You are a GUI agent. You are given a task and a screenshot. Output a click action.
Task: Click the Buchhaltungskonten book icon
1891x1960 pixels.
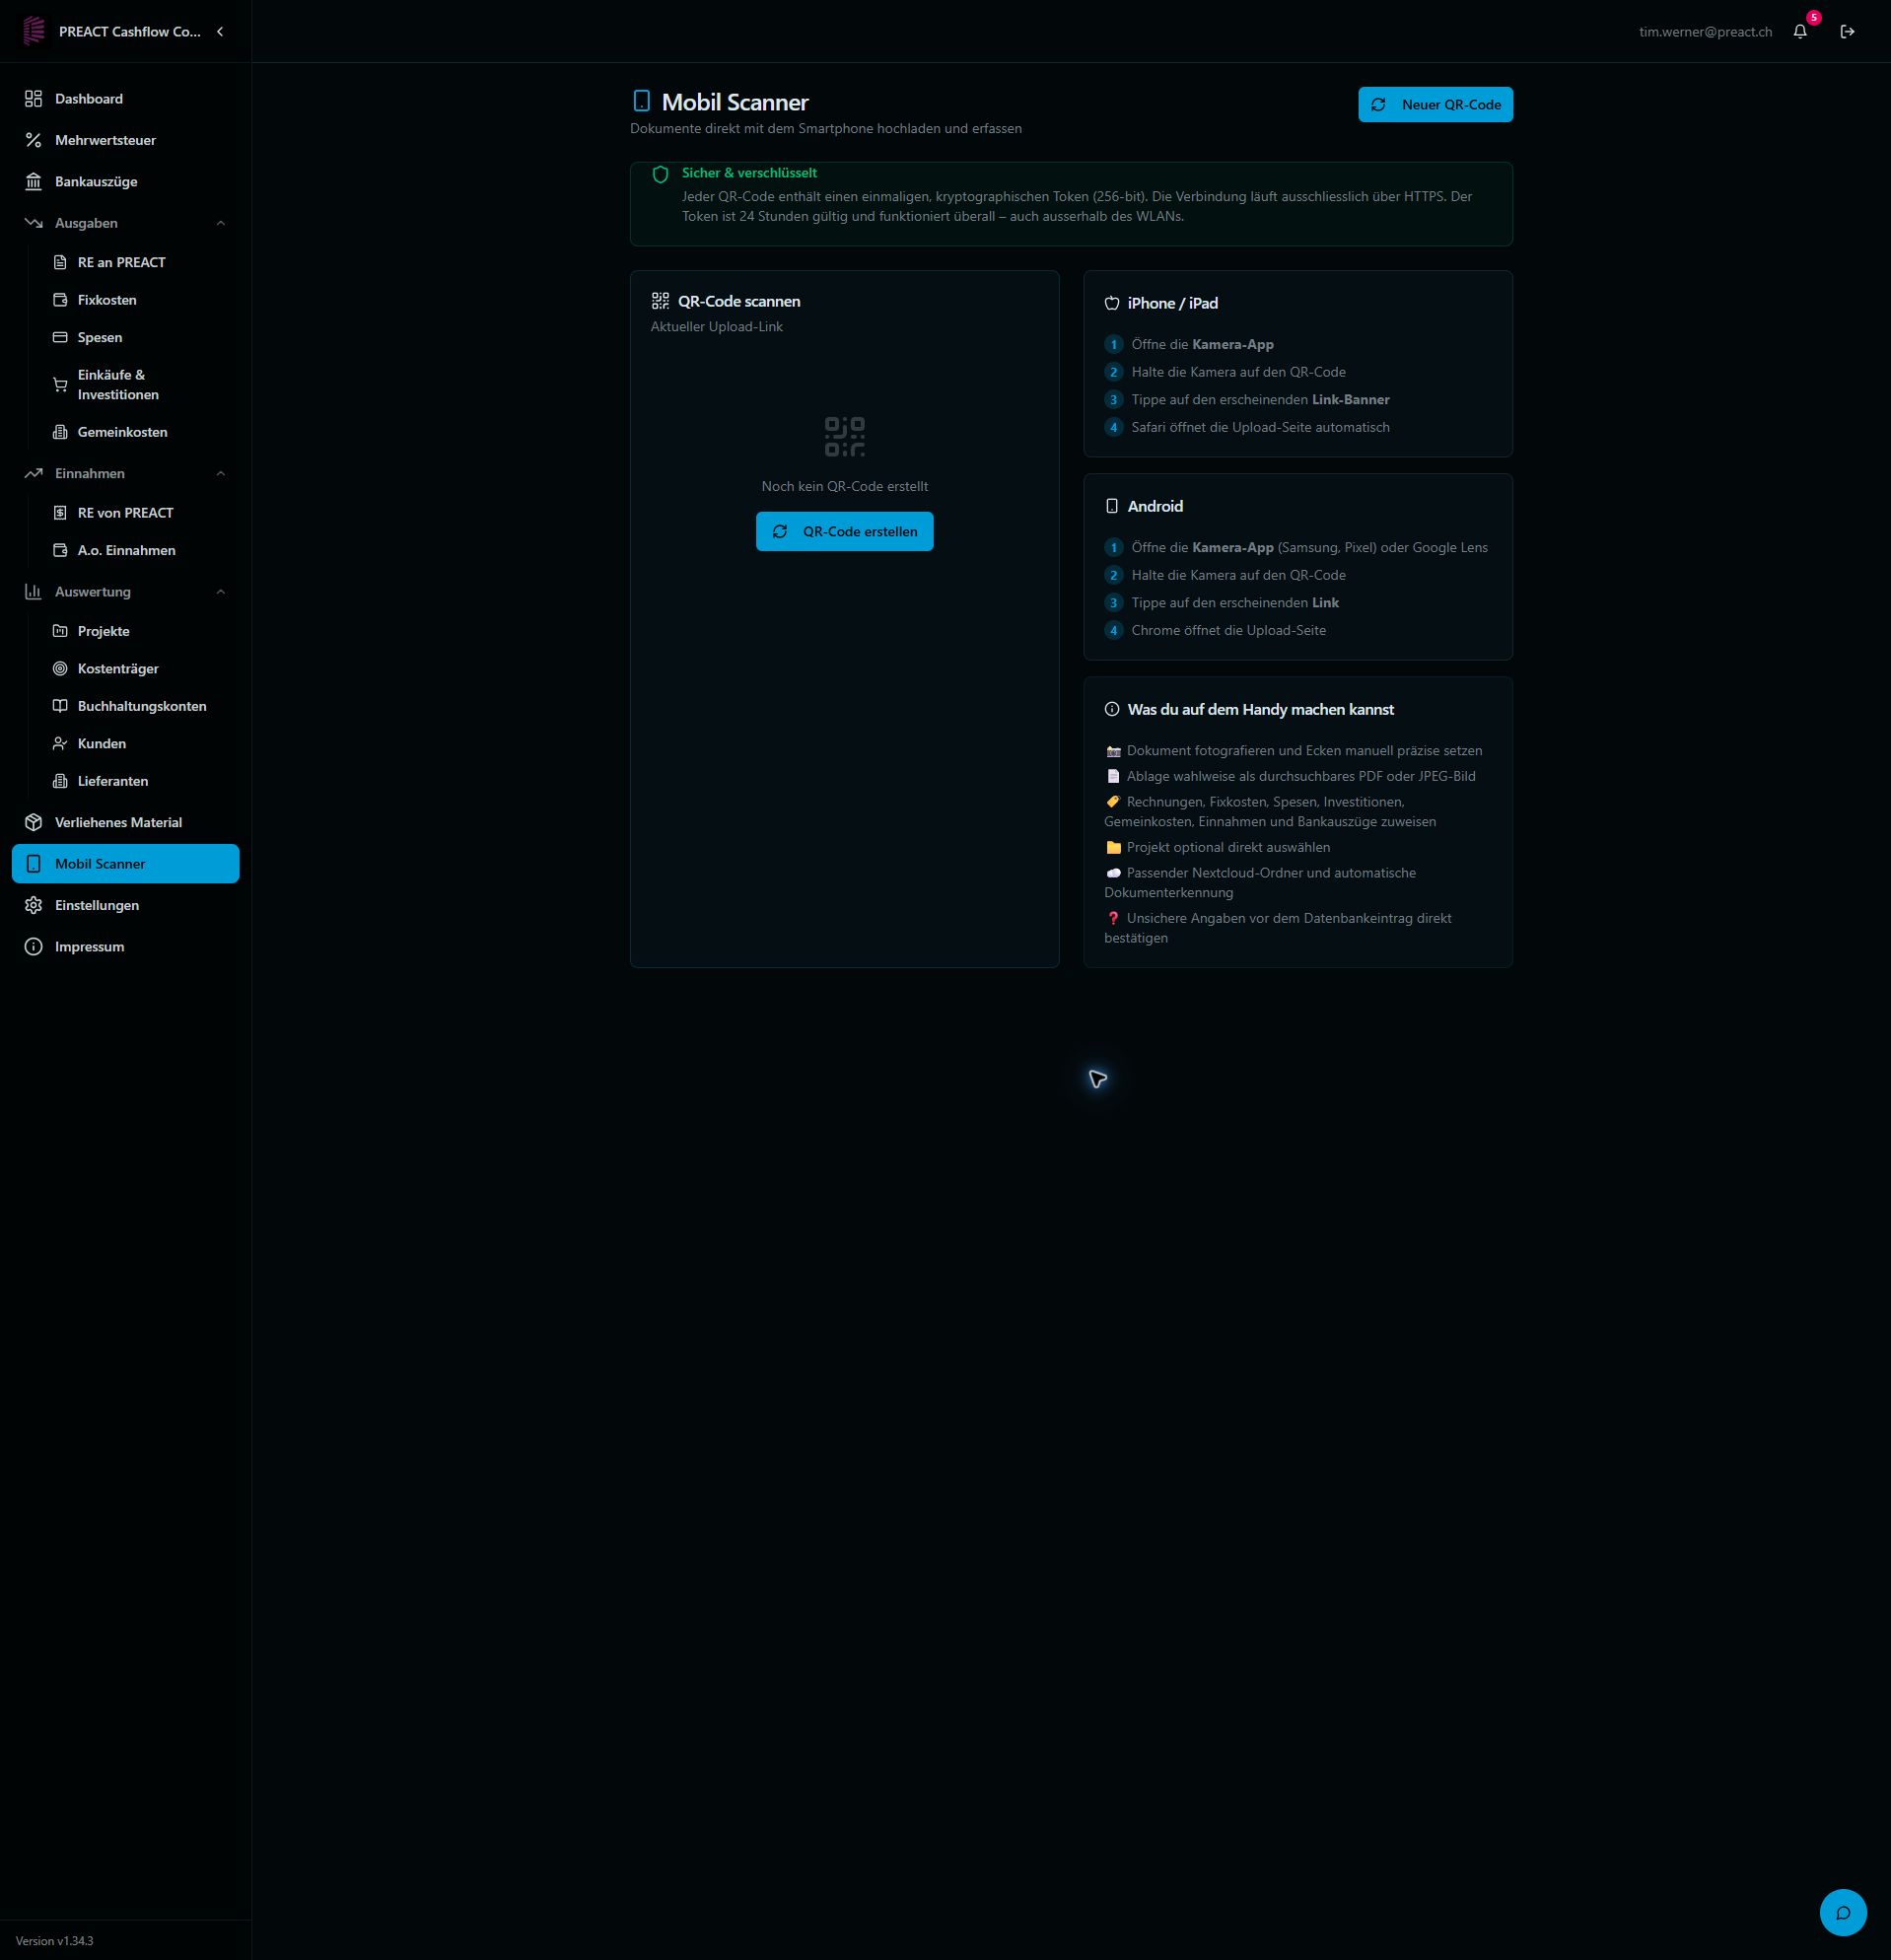[60, 706]
